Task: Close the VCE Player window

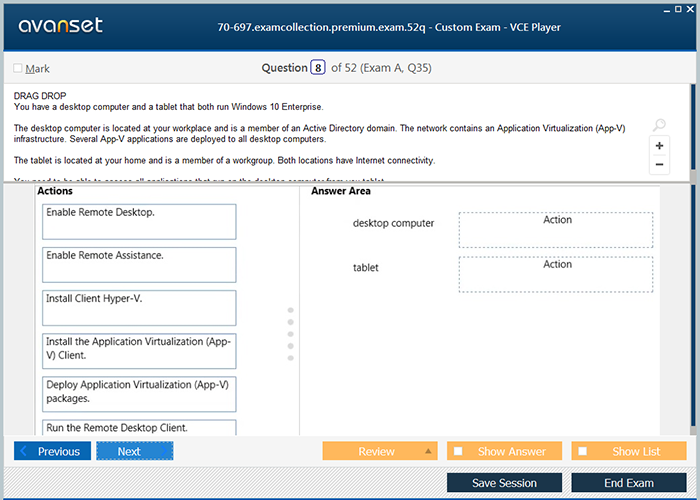Action: coord(690,8)
